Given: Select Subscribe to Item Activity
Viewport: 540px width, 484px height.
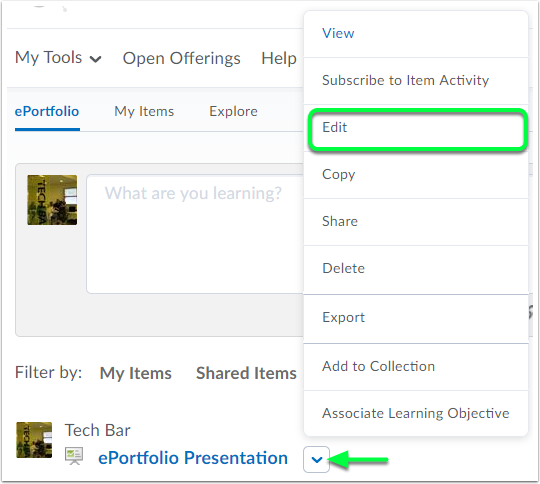Looking at the screenshot, I should (416, 81).
